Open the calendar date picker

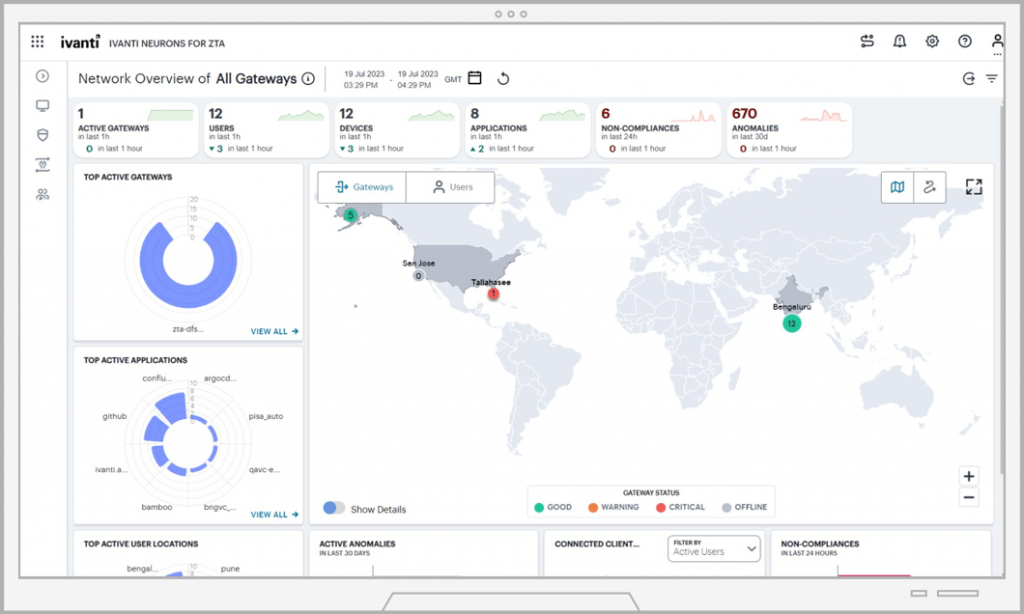[x=475, y=78]
